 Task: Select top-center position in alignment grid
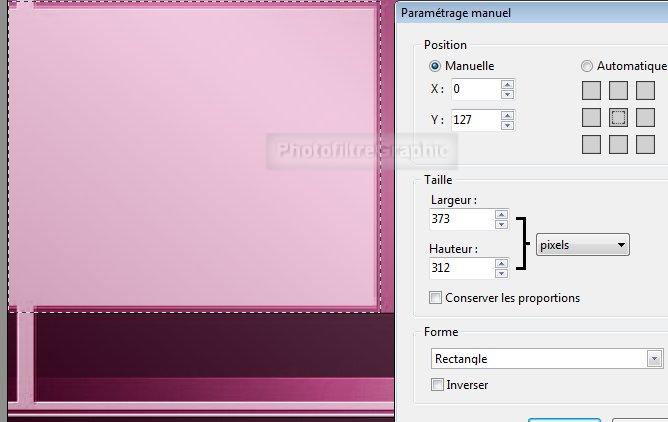click(x=618, y=92)
